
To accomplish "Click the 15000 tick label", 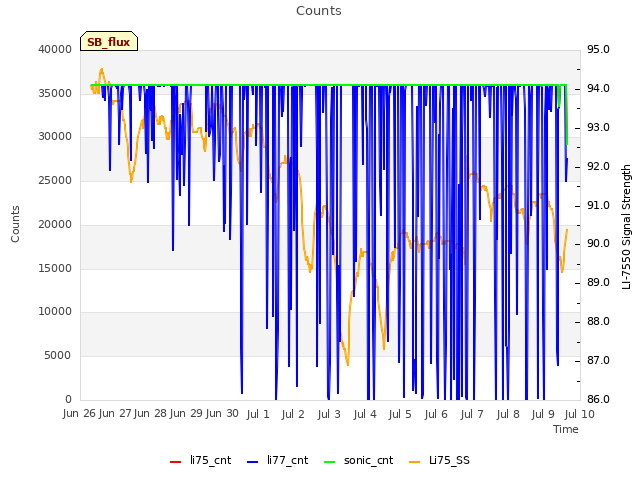I will [55, 268].
